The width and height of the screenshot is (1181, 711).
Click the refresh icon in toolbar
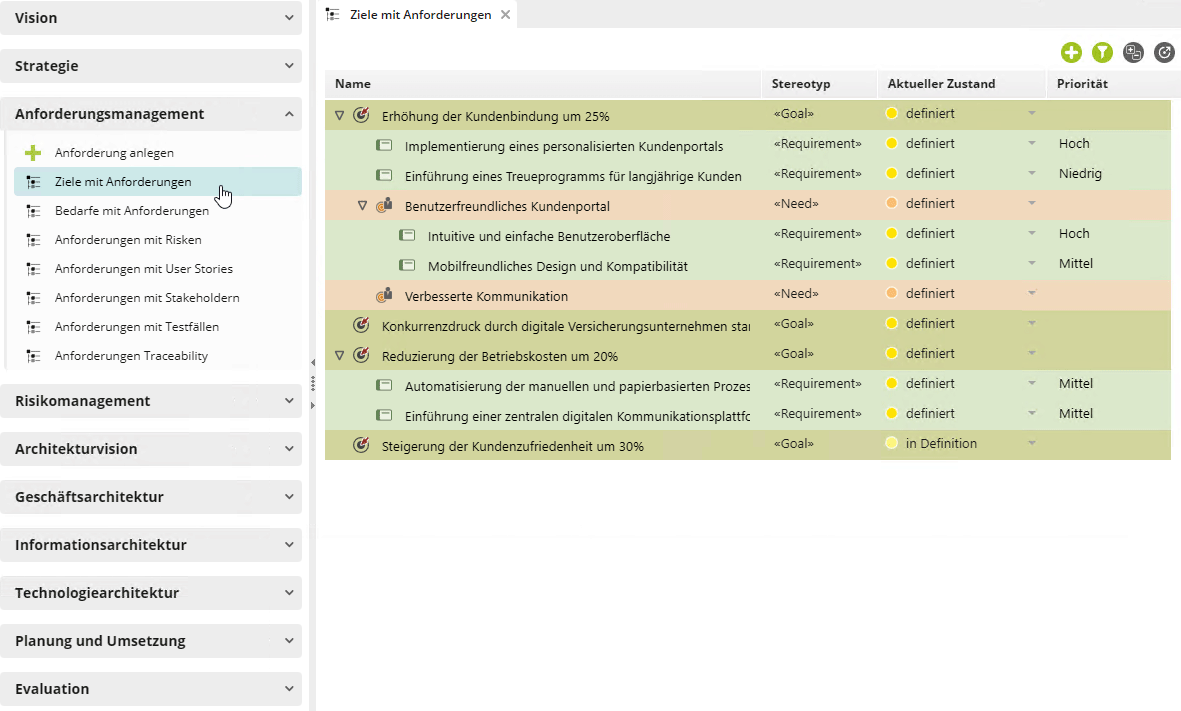tap(1164, 53)
